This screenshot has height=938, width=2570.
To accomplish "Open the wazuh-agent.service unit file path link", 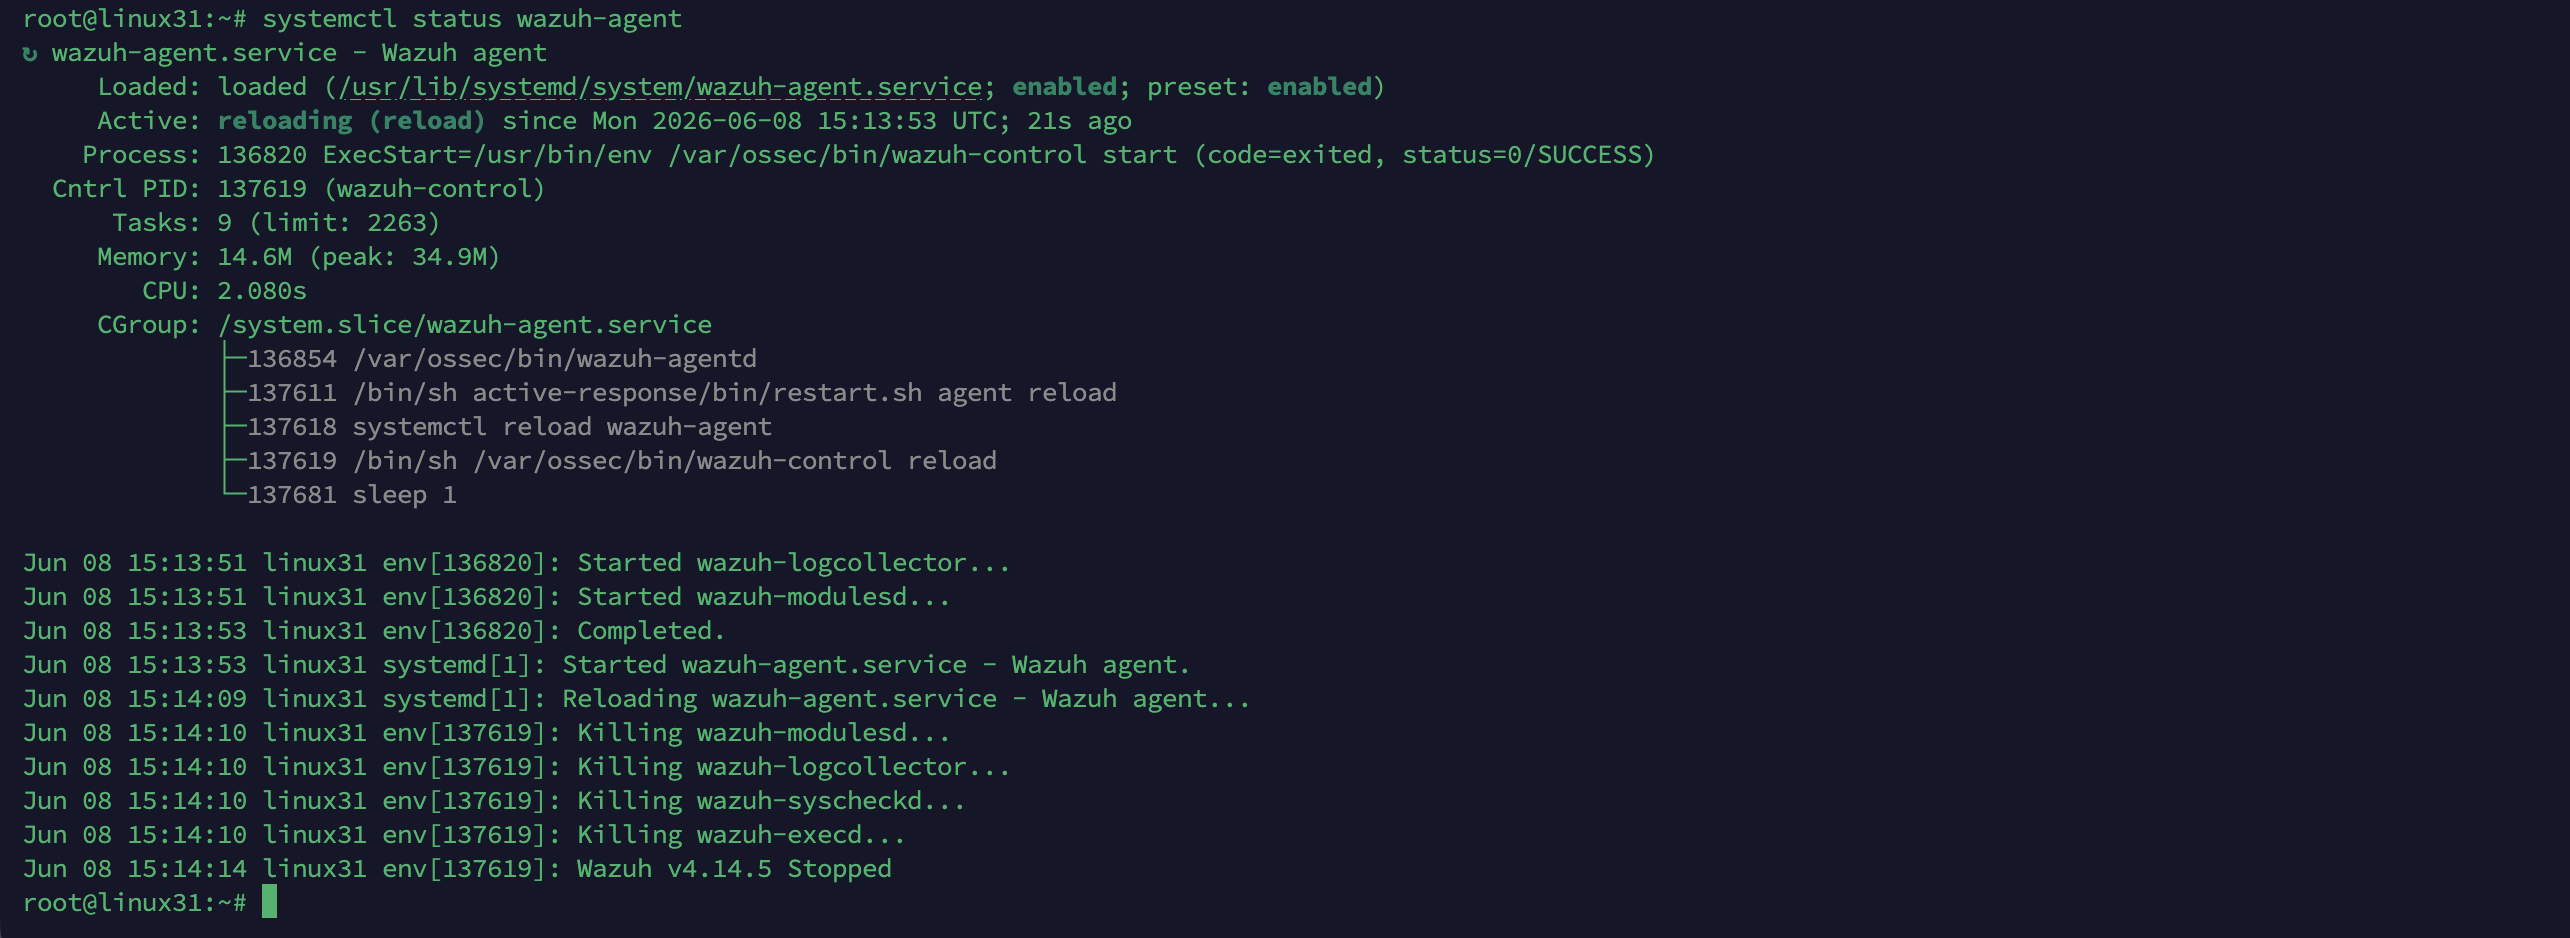I will [660, 87].
